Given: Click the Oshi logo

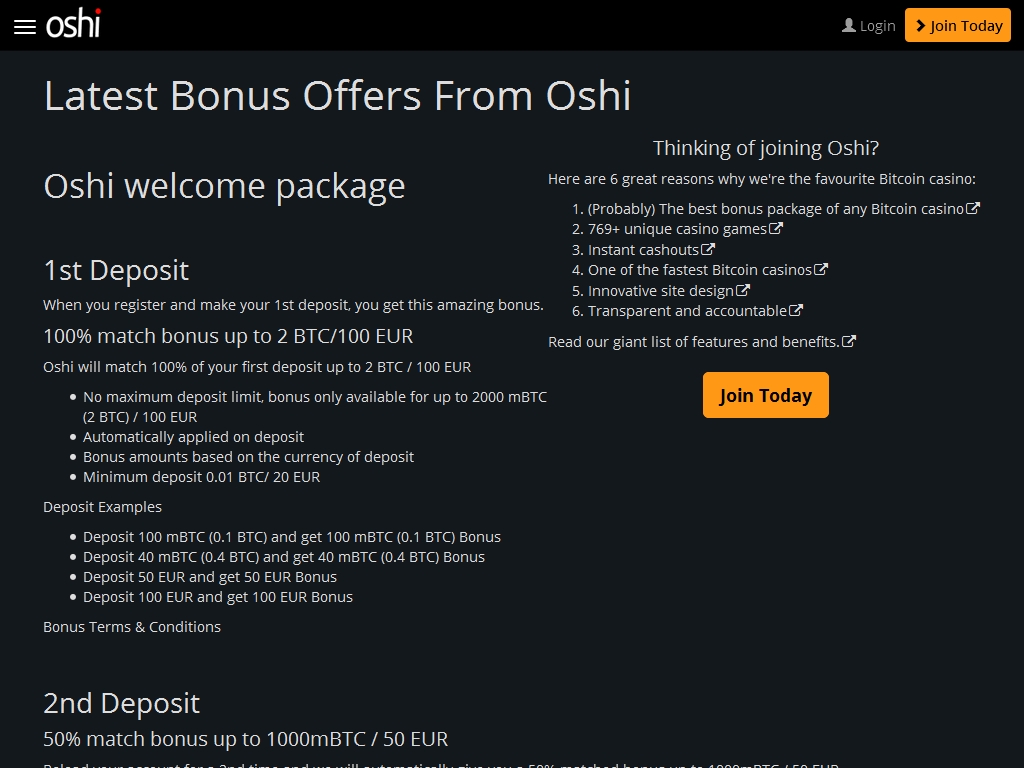Looking at the screenshot, I should point(74,25).
